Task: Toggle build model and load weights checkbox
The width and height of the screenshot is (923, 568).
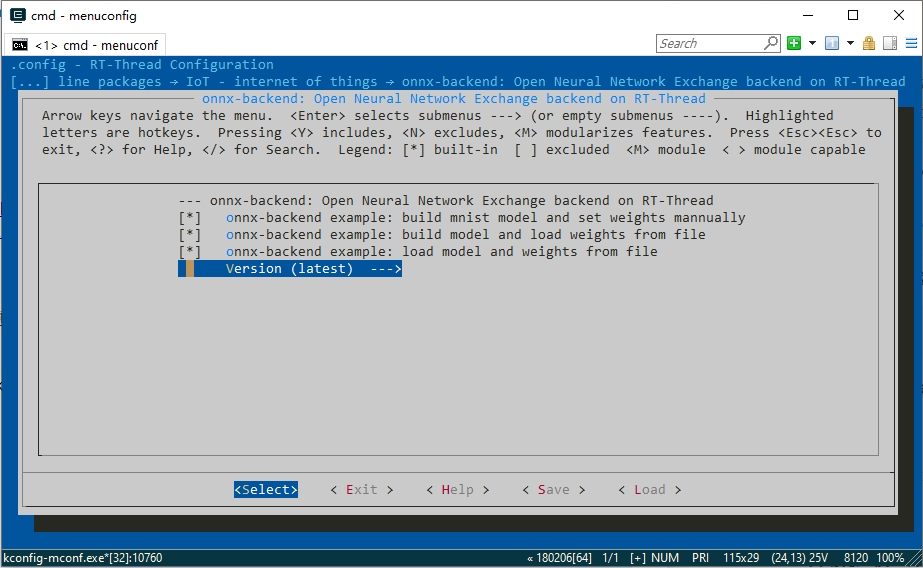Action: click(x=190, y=234)
